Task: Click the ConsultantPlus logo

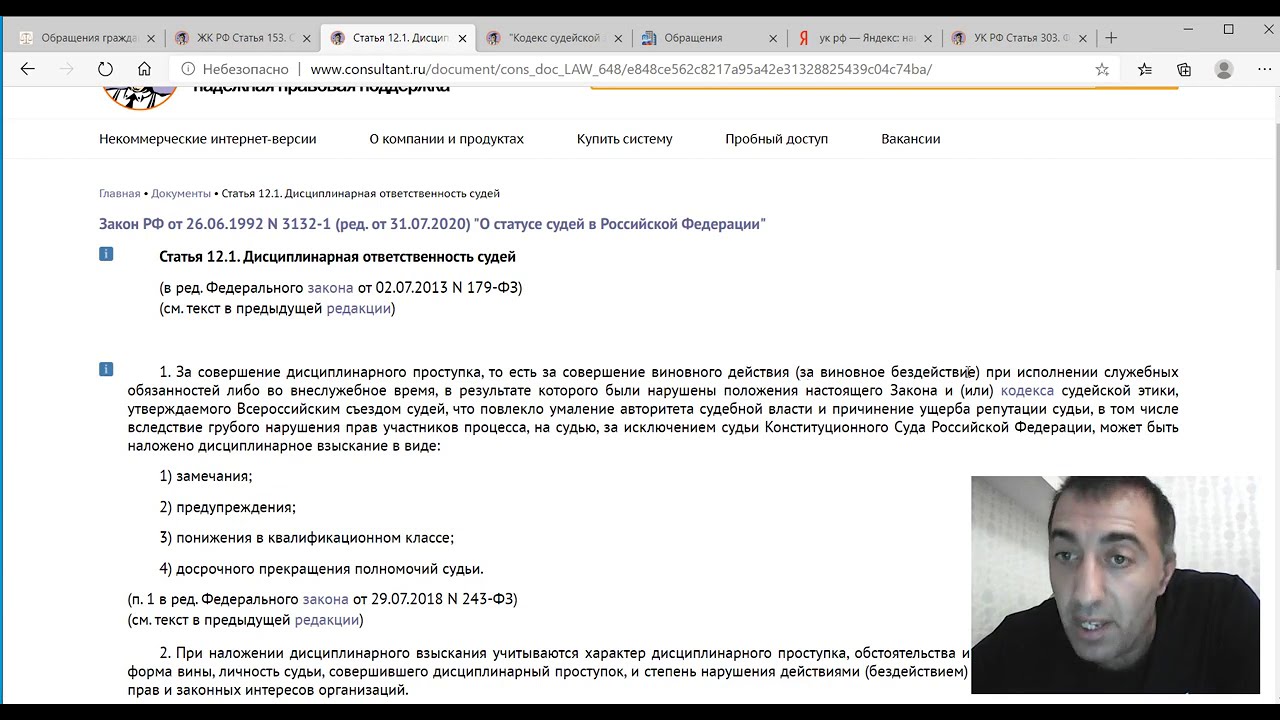Action: (140, 97)
